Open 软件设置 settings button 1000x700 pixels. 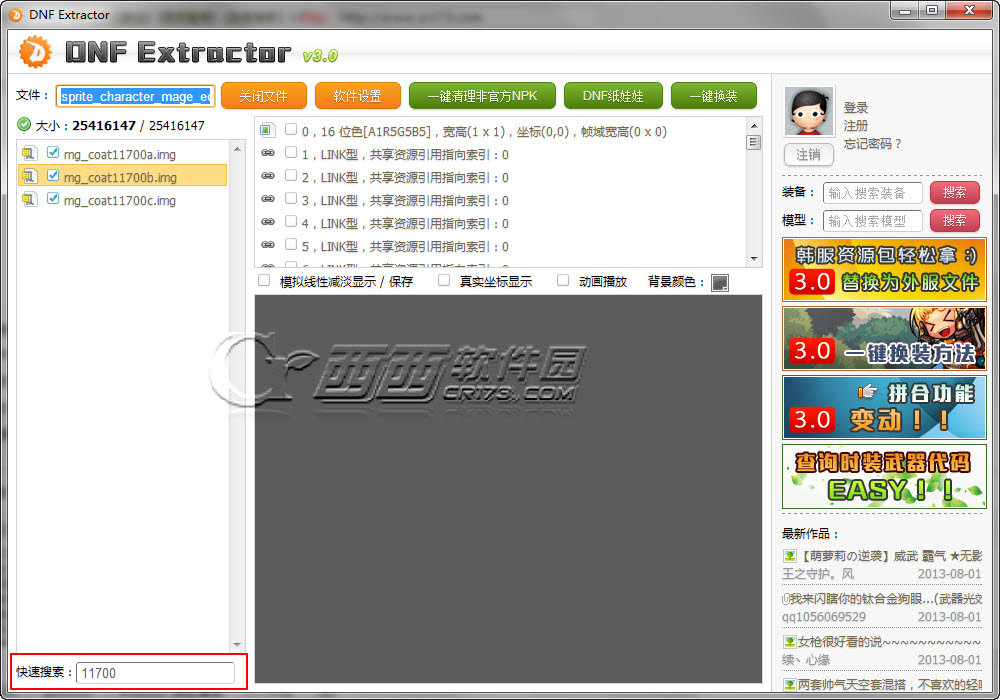coord(358,96)
